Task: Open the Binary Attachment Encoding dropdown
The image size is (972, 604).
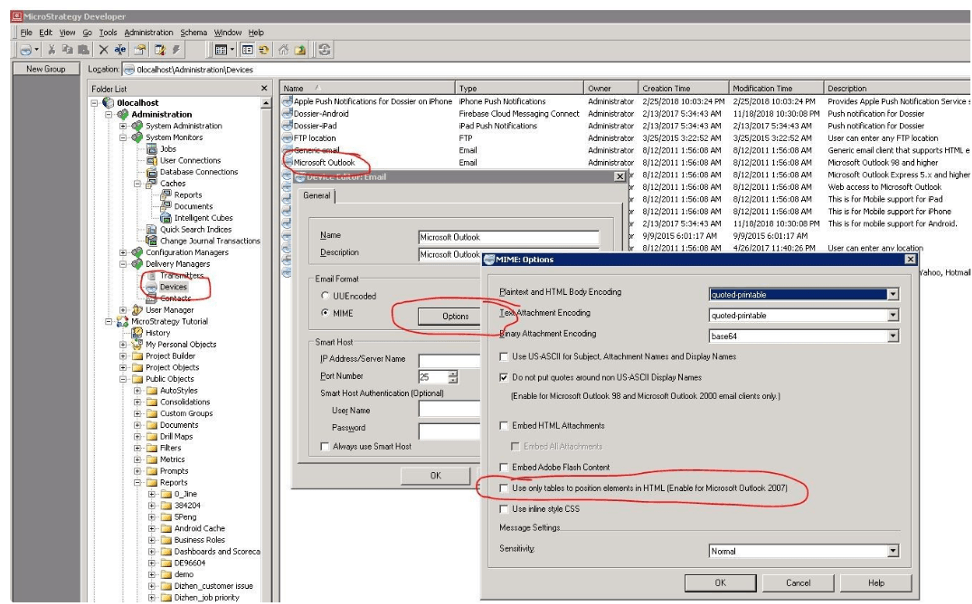Action: coord(893,335)
